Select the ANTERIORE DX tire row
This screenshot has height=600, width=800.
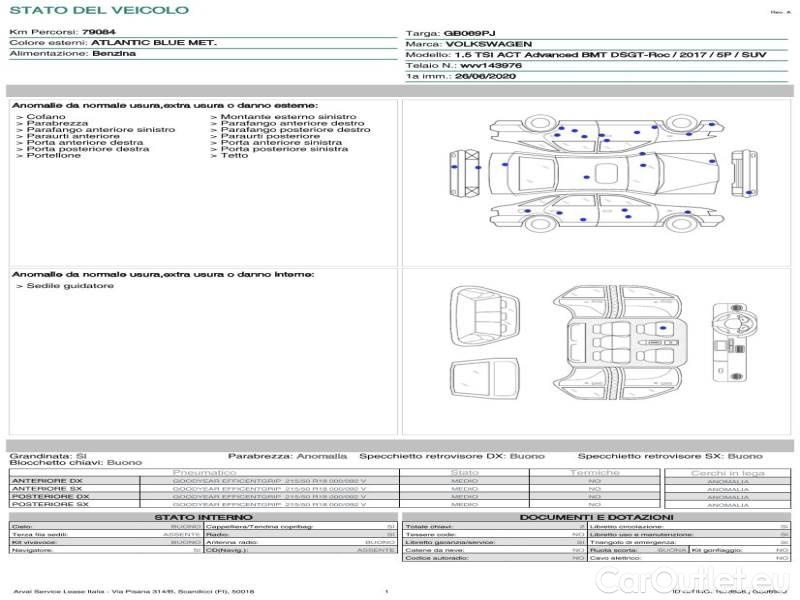click(47, 481)
